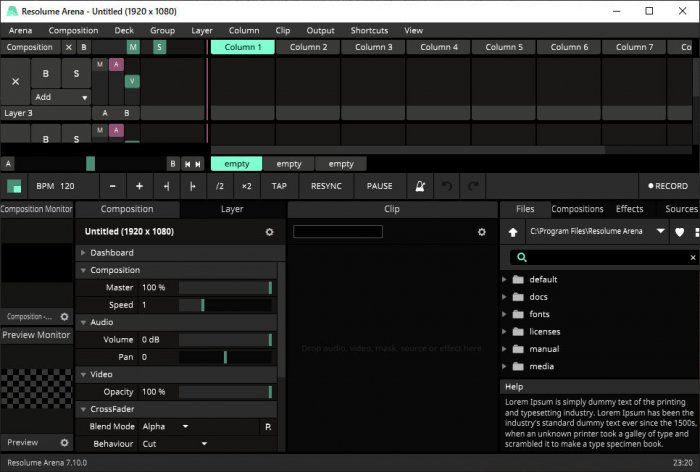
Task: Switch to the Effects tab
Action: pos(629,209)
